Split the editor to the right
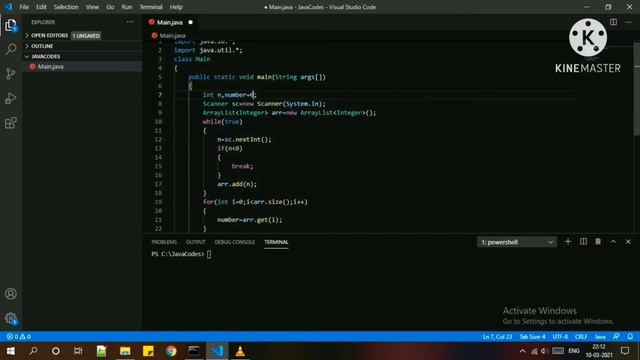The image size is (640, 360). click(x=613, y=22)
